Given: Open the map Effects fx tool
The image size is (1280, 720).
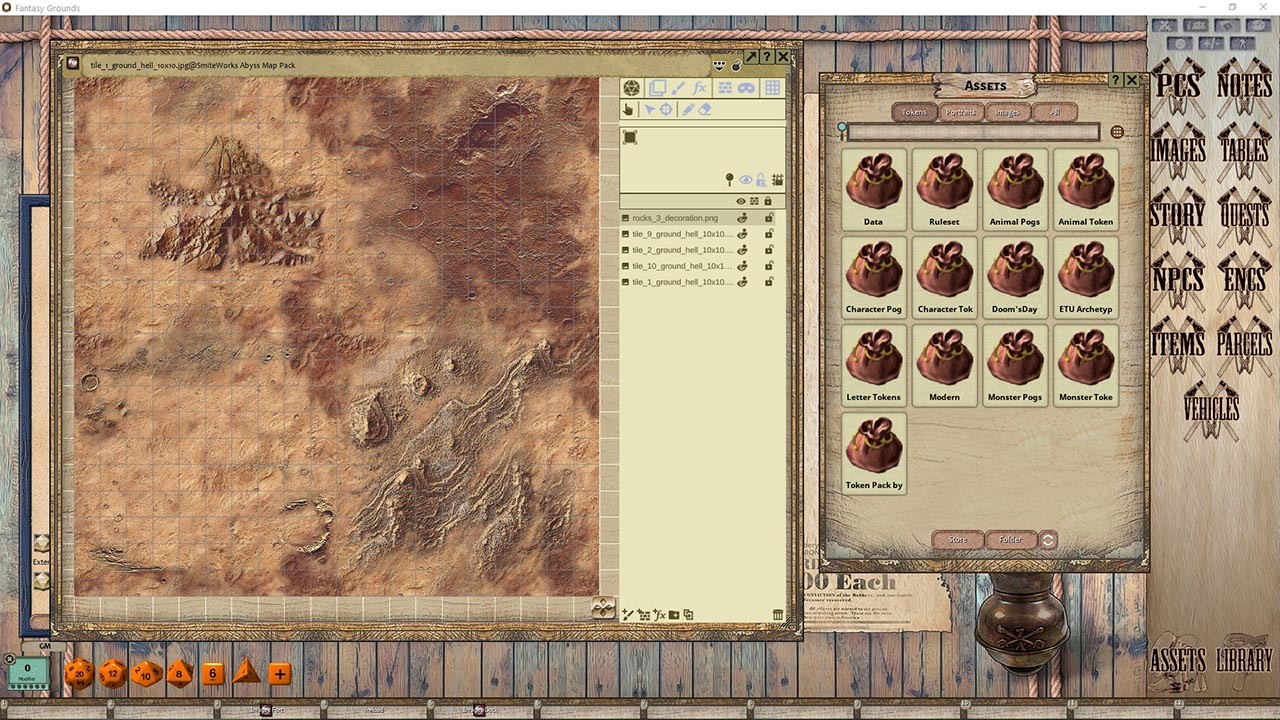Looking at the screenshot, I should pos(700,88).
